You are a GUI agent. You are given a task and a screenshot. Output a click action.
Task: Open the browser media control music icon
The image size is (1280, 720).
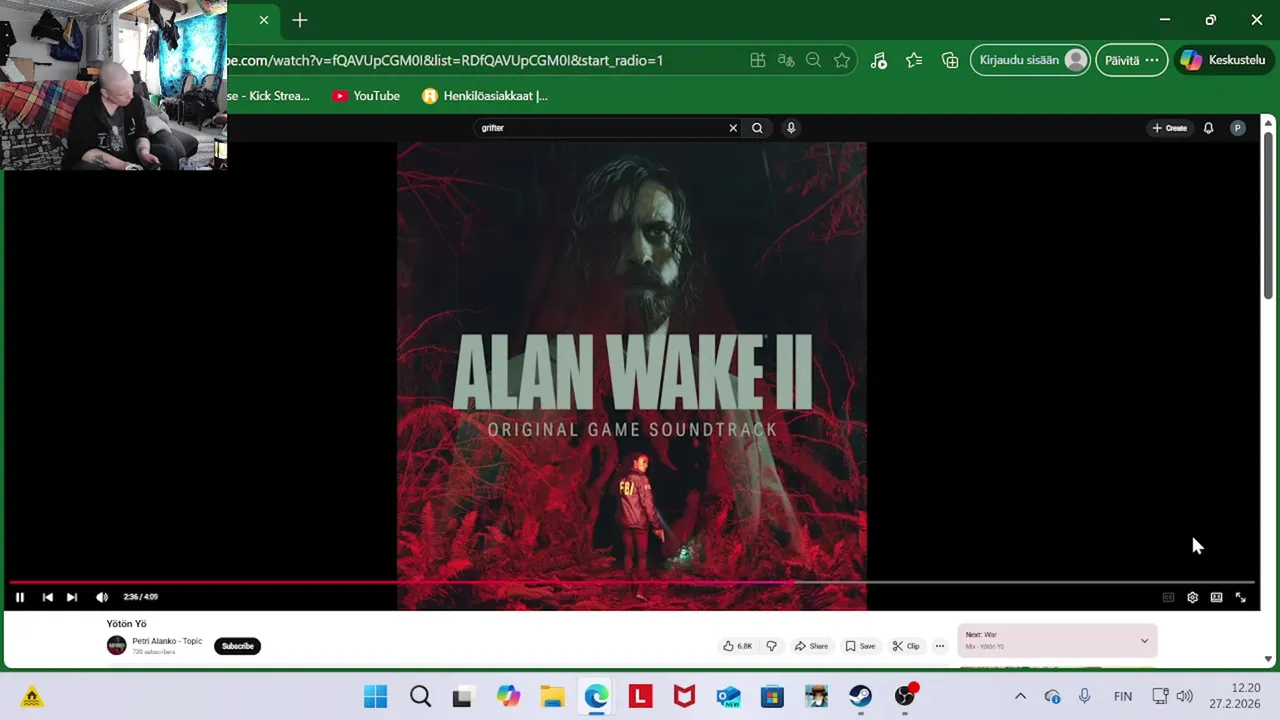tap(878, 60)
